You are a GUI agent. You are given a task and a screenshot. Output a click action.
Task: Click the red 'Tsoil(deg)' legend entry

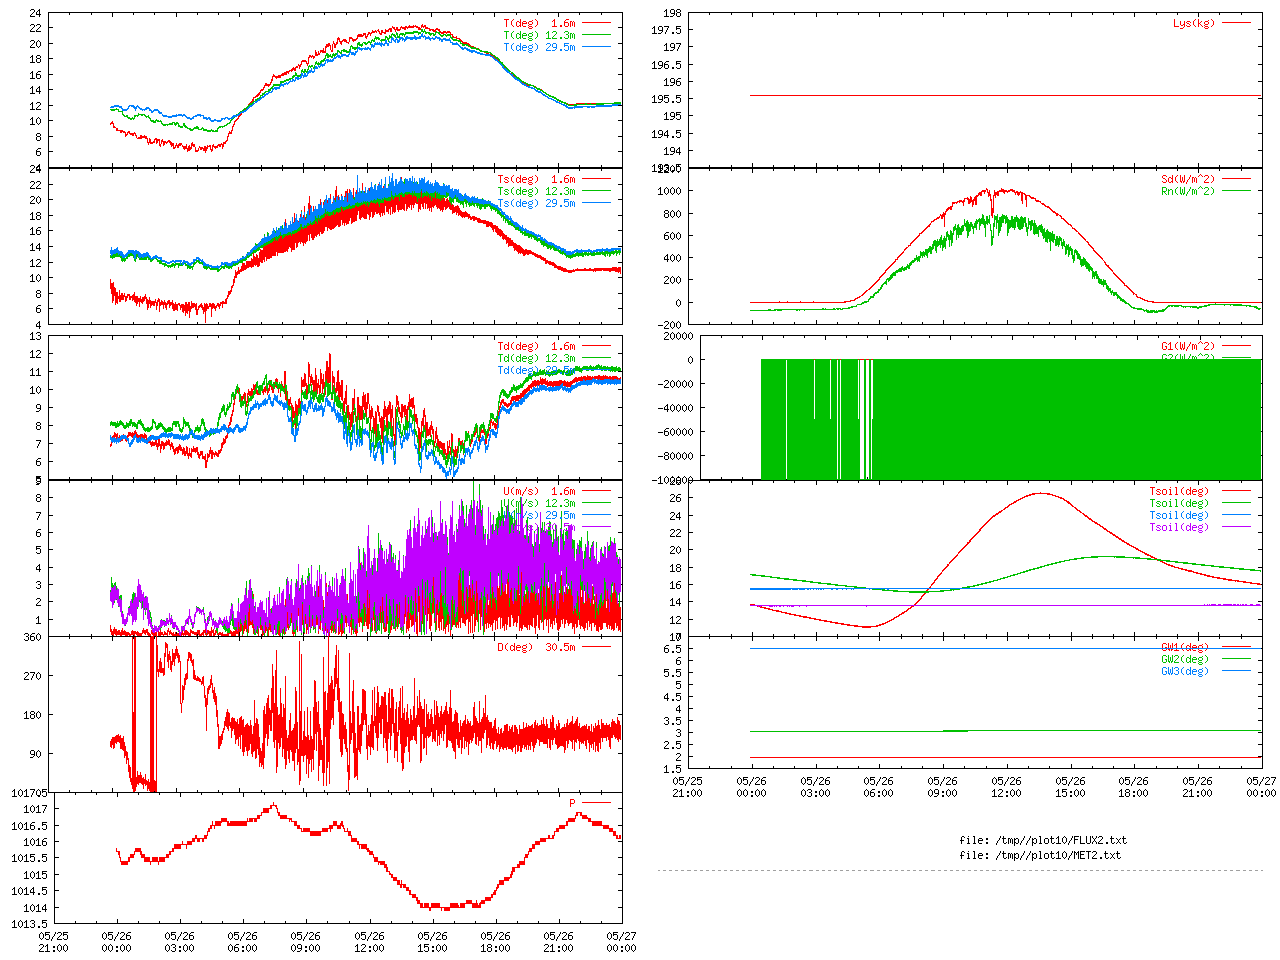point(1179,491)
